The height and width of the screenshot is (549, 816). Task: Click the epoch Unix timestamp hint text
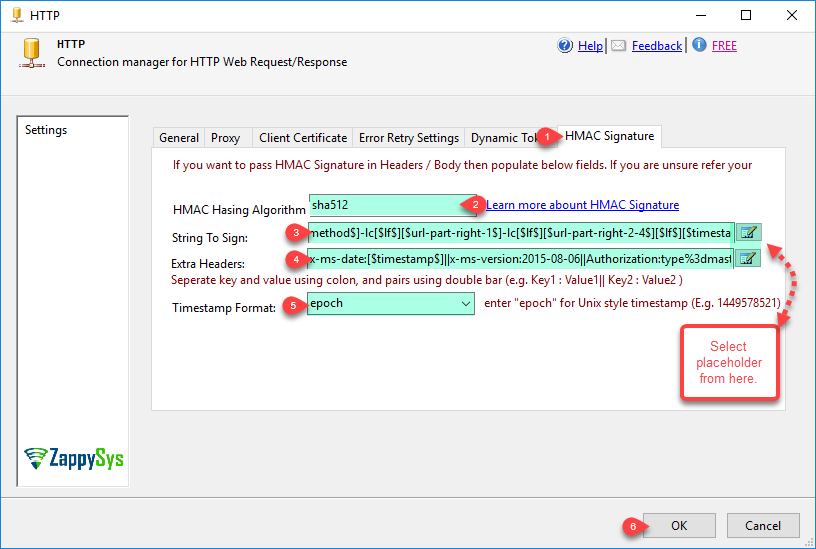coord(632,303)
